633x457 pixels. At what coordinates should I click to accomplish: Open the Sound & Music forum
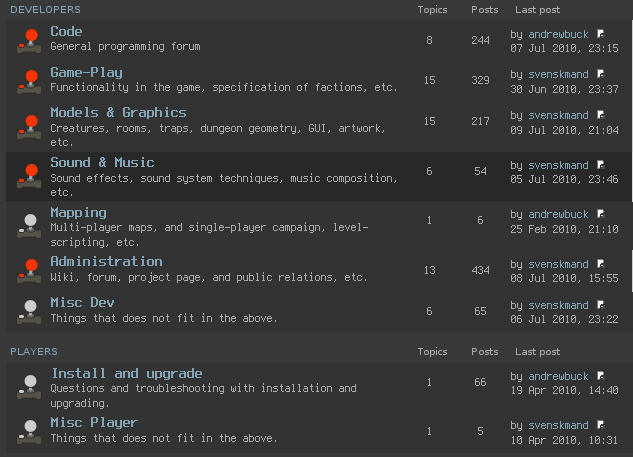click(x=102, y=162)
